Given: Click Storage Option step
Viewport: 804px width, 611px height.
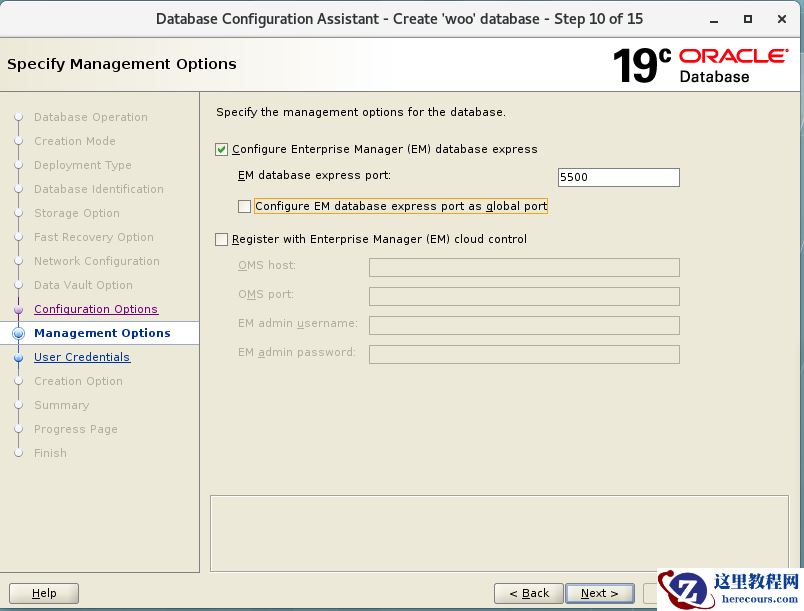Looking at the screenshot, I should 77,213.
